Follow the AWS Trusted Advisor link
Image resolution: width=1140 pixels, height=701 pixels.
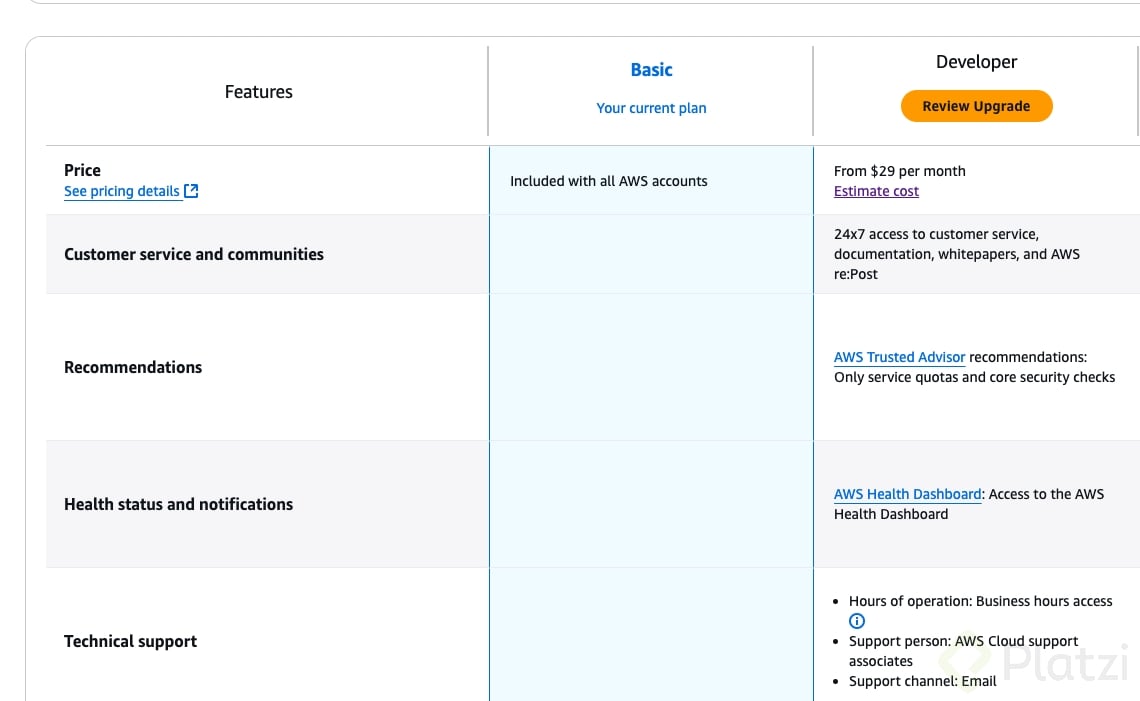pos(899,357)
